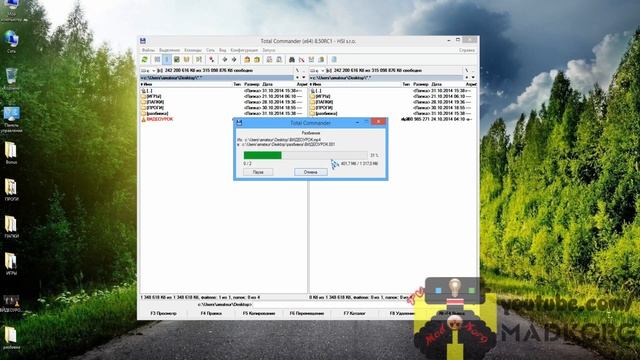Sort left panel by Размер column header
This screenshot has height=360, width=640.
coord(252,84)
